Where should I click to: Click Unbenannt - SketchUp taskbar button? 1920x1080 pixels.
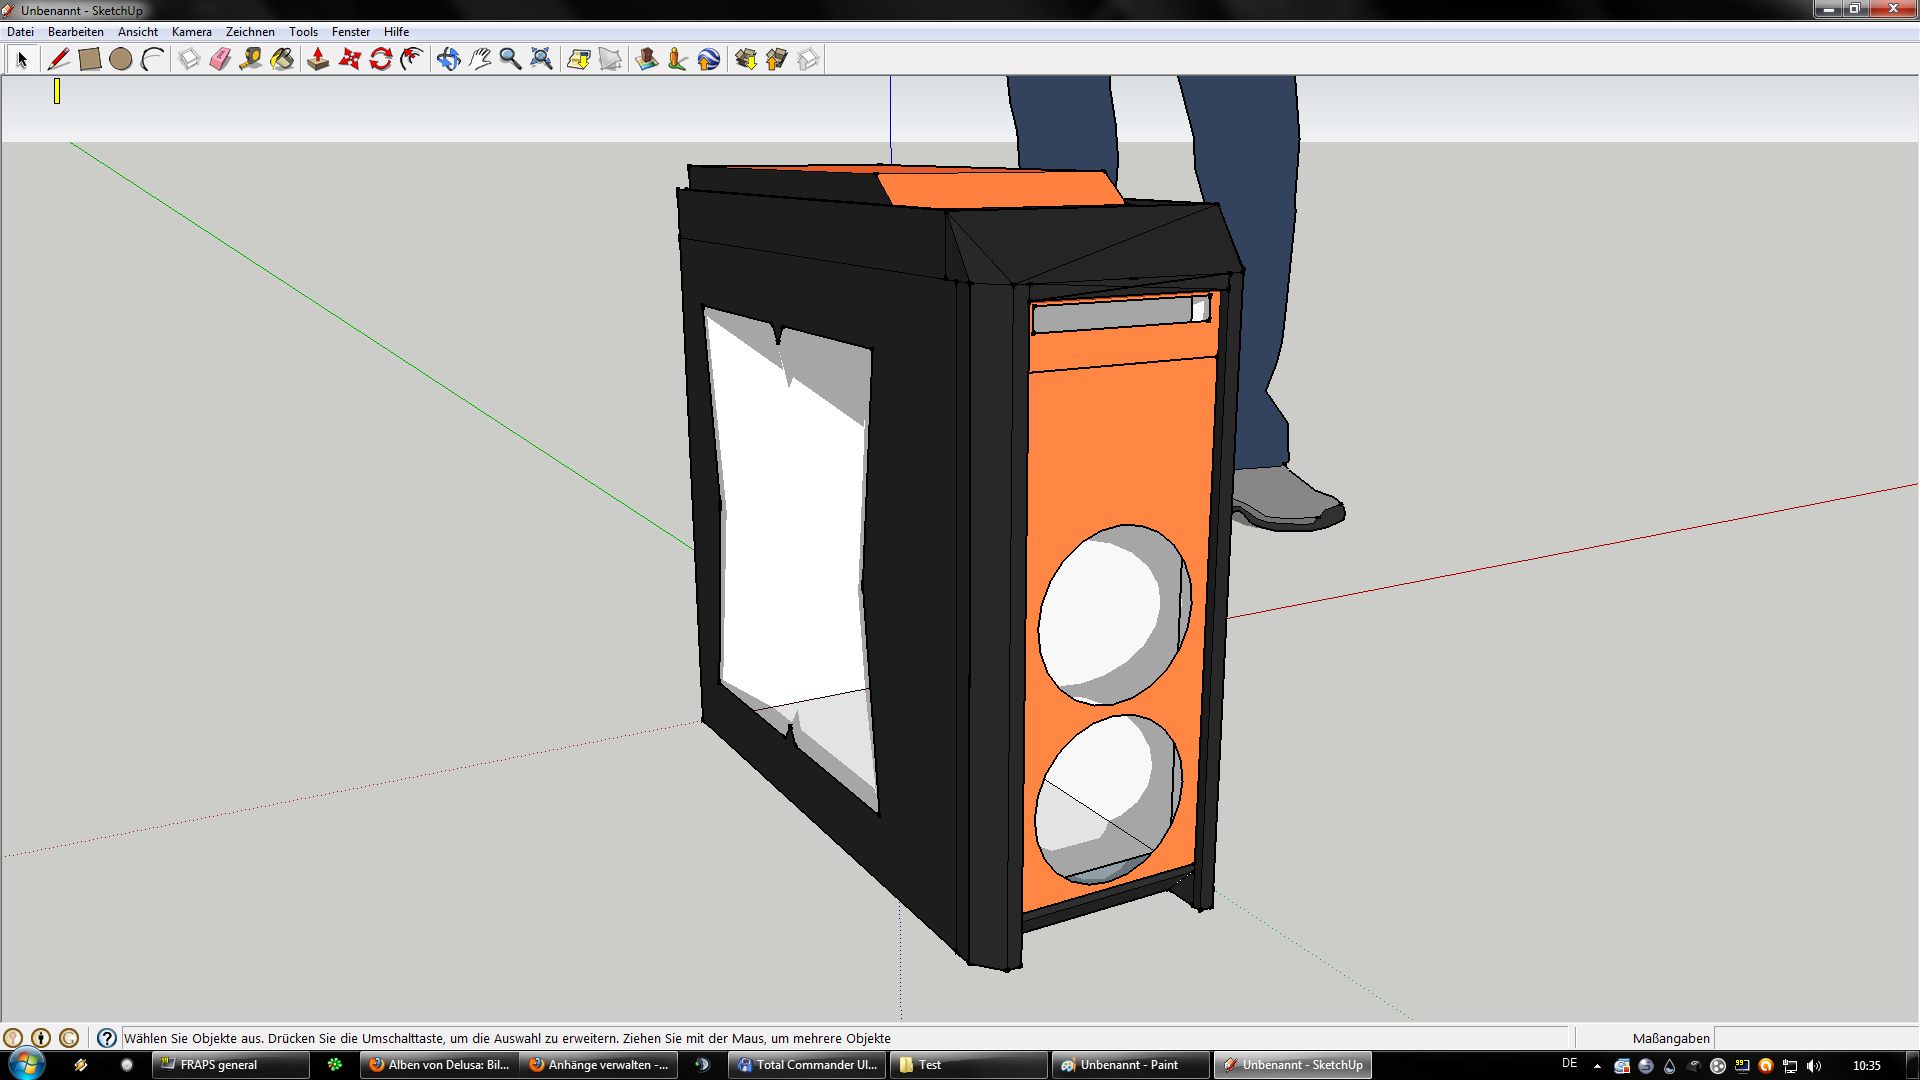pos(1292,1065)
